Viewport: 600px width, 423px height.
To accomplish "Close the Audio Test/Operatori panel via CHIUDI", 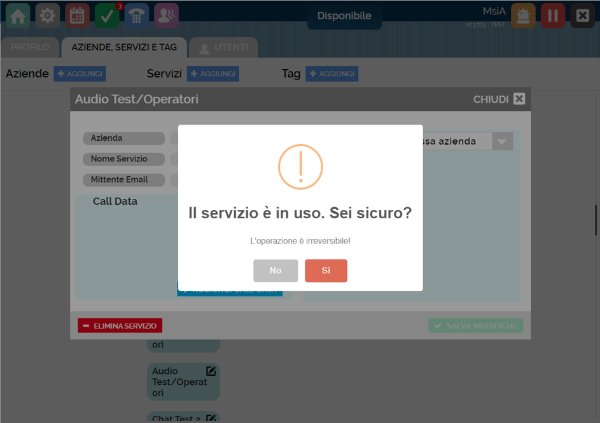I will 499,99.
